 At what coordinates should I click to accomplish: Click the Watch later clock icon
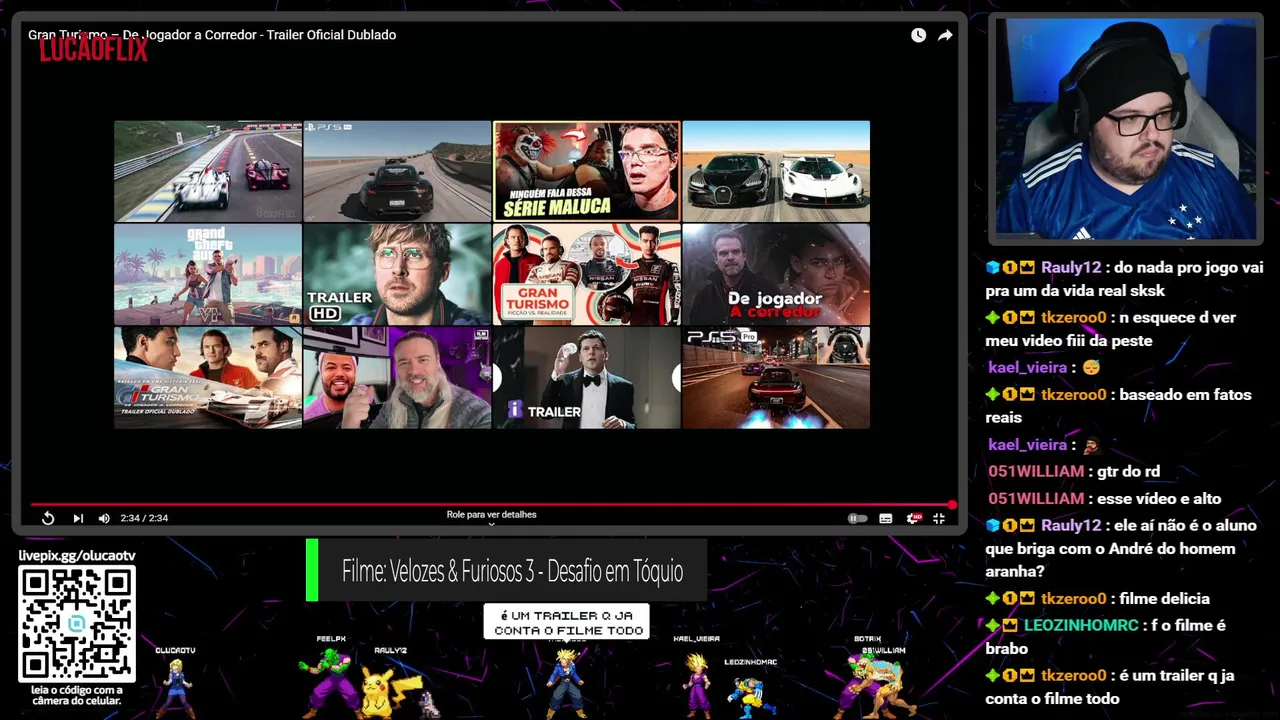click(918, 35)
